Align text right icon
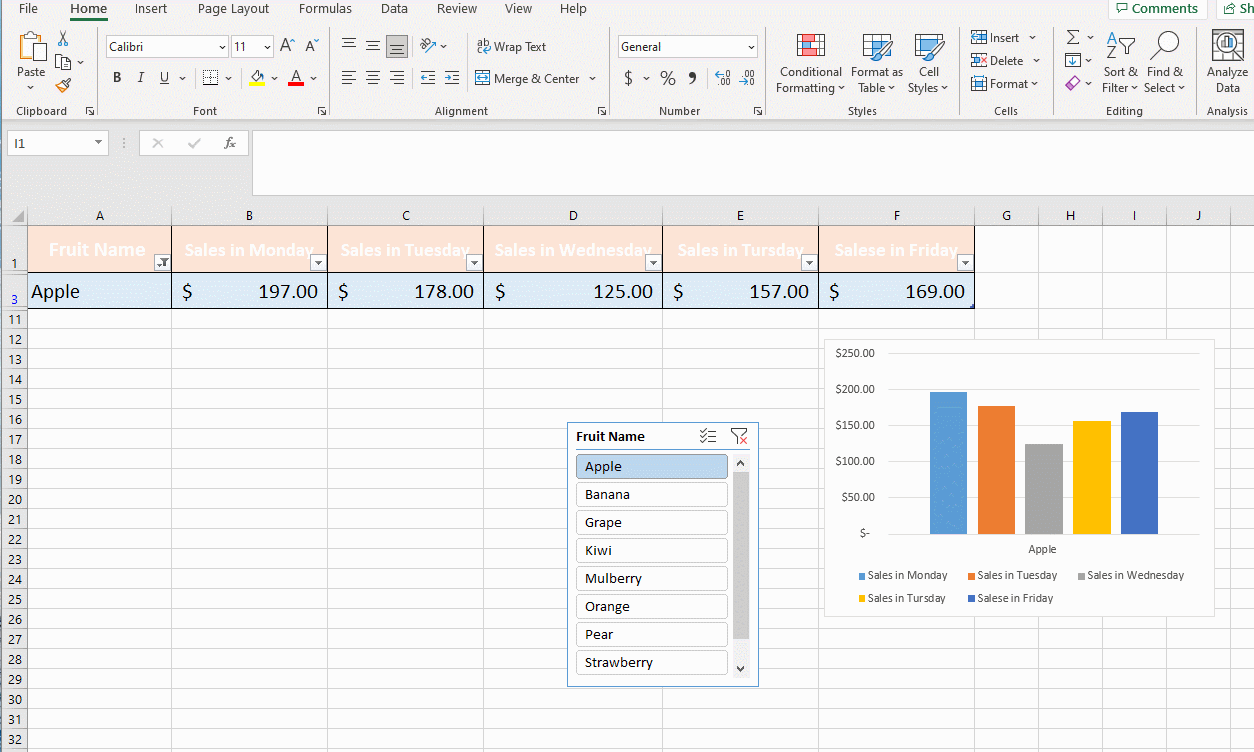This screenshot has width=1254, height=752. click(x=397, y=78)
